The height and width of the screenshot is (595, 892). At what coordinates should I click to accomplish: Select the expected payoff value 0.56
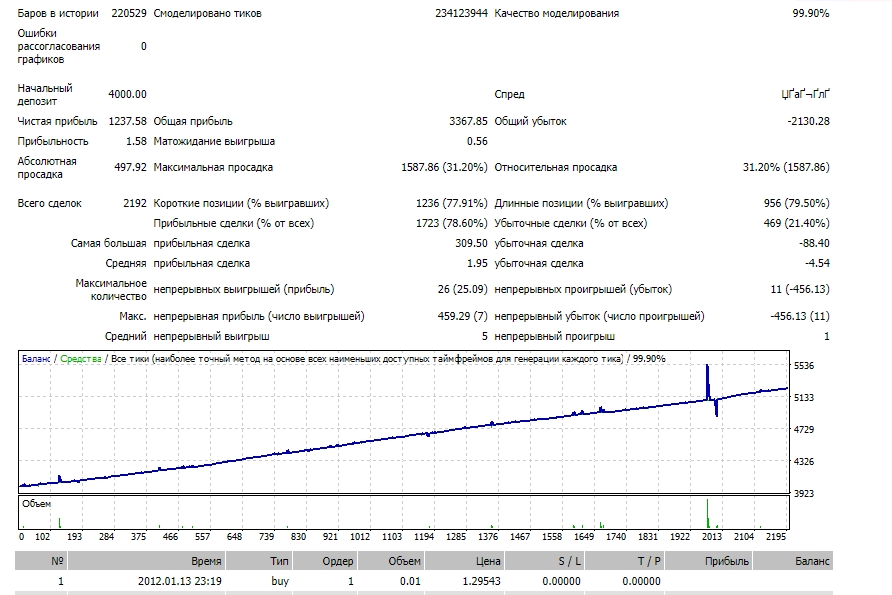pos(477,141)
